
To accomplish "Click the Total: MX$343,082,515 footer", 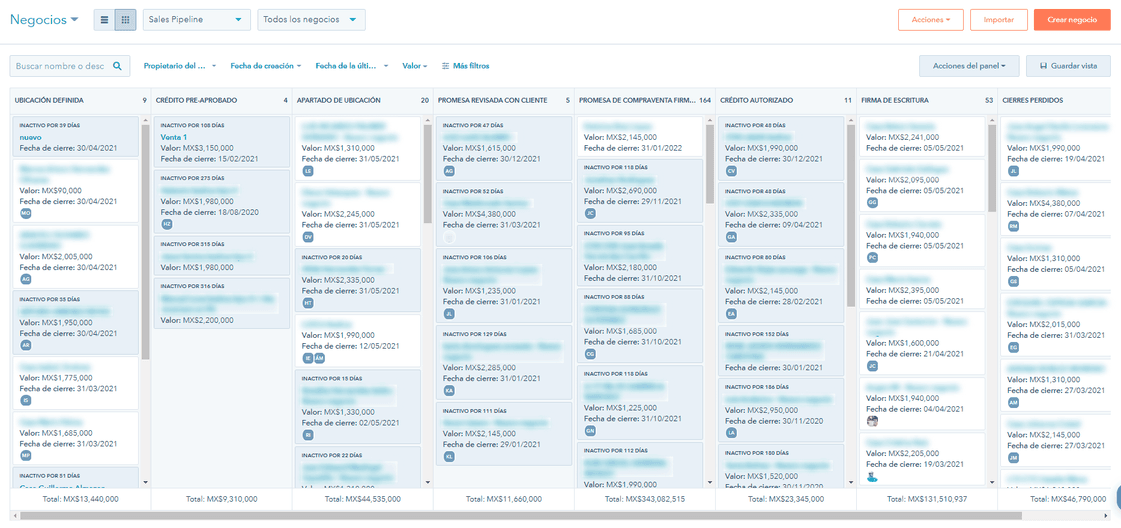I will [645, 499].
